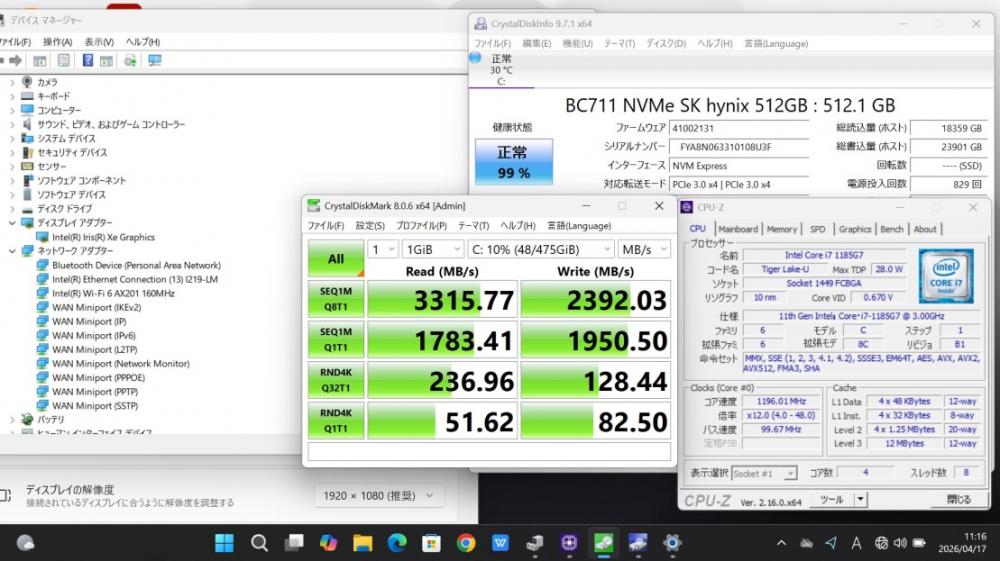Open the test count dropdown showing 1
The image size is (1000, 561).
point(383,249)
